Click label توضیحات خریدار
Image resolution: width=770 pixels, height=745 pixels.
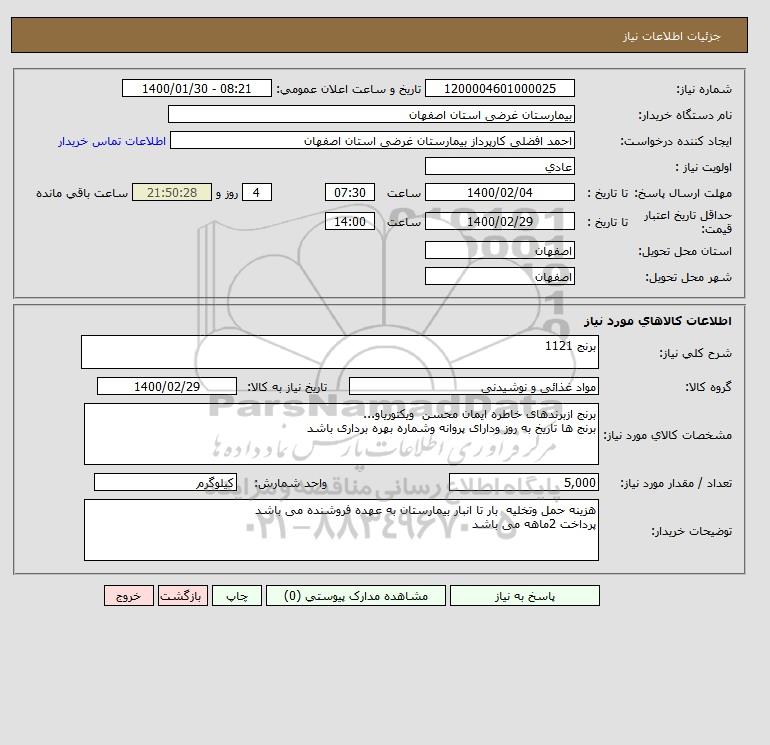[691, 531]
